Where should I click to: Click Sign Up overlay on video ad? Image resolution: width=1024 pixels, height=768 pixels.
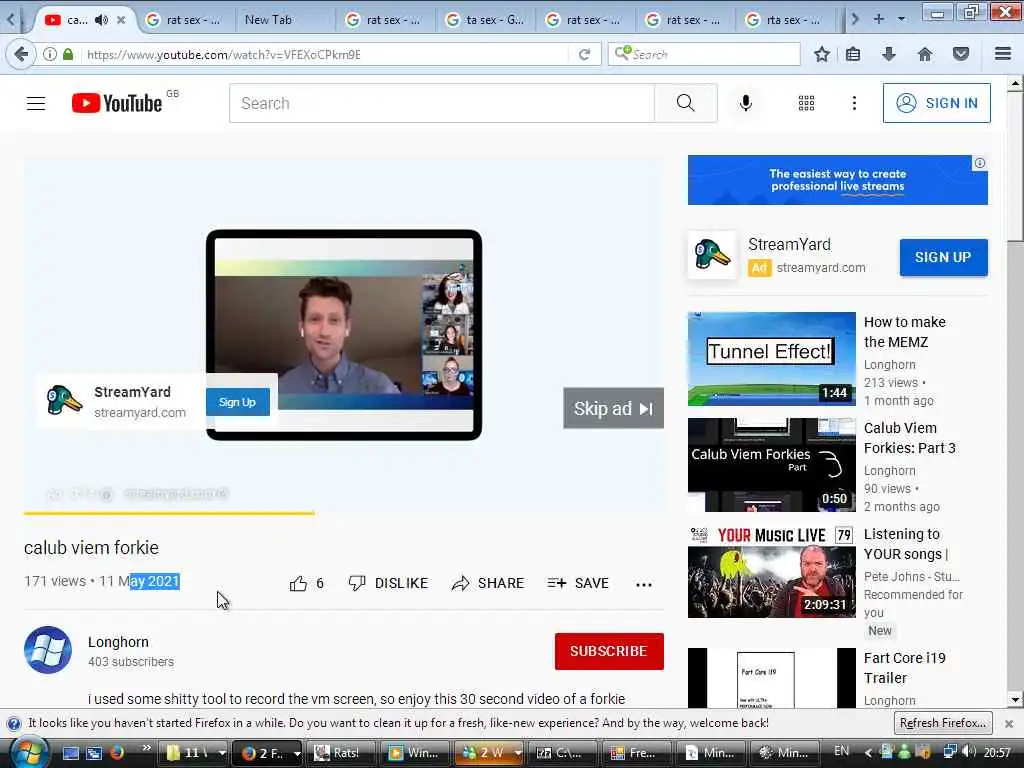click(238, 402)
